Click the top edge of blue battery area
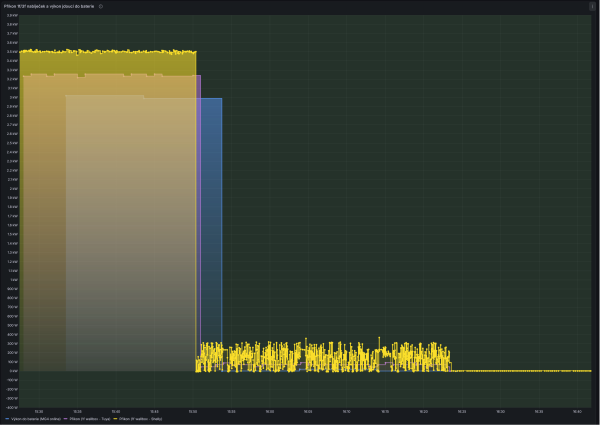600x425 pixels. 211,98
